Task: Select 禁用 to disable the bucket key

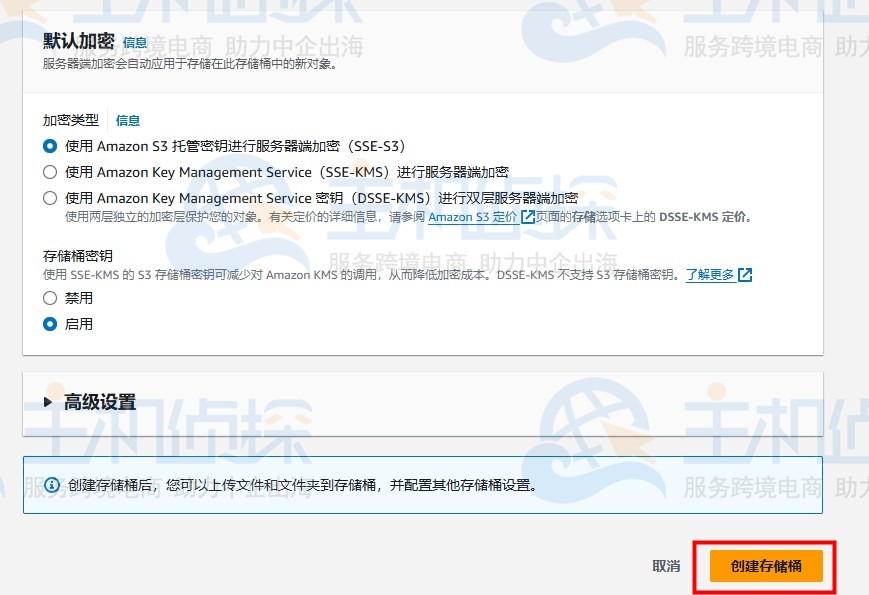Action: tap(50, 297)
